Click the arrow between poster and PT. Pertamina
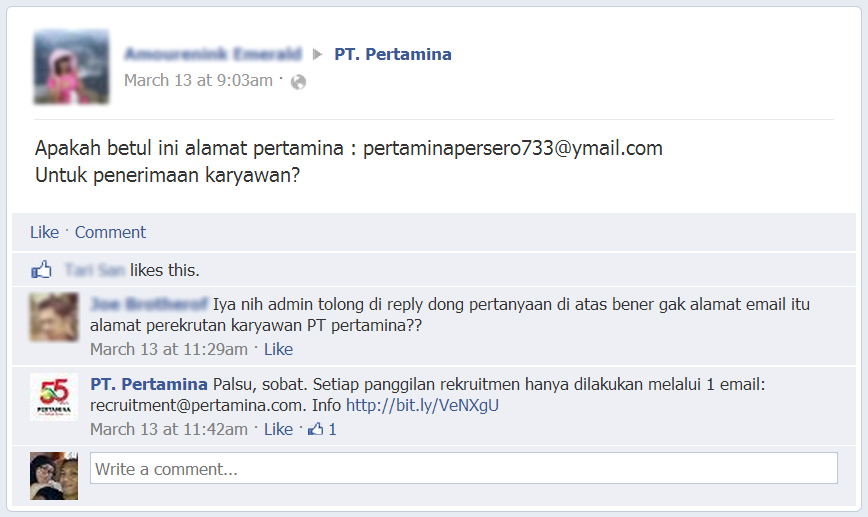The height and width of the screenshot is (517, 868). coord(317,54)
